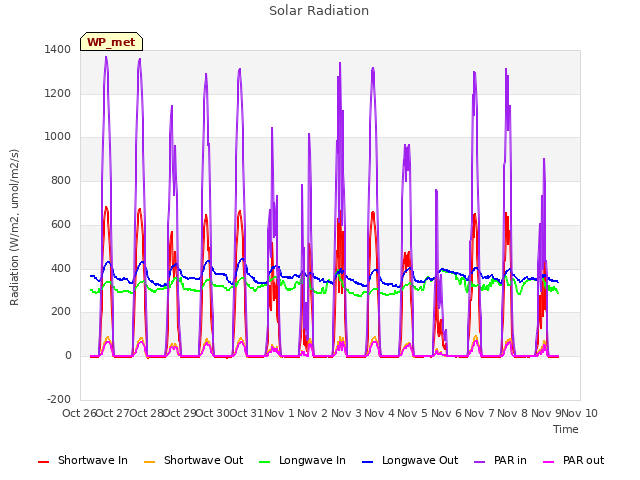Select the Longwave In legend entry

[x=302, y=461]
